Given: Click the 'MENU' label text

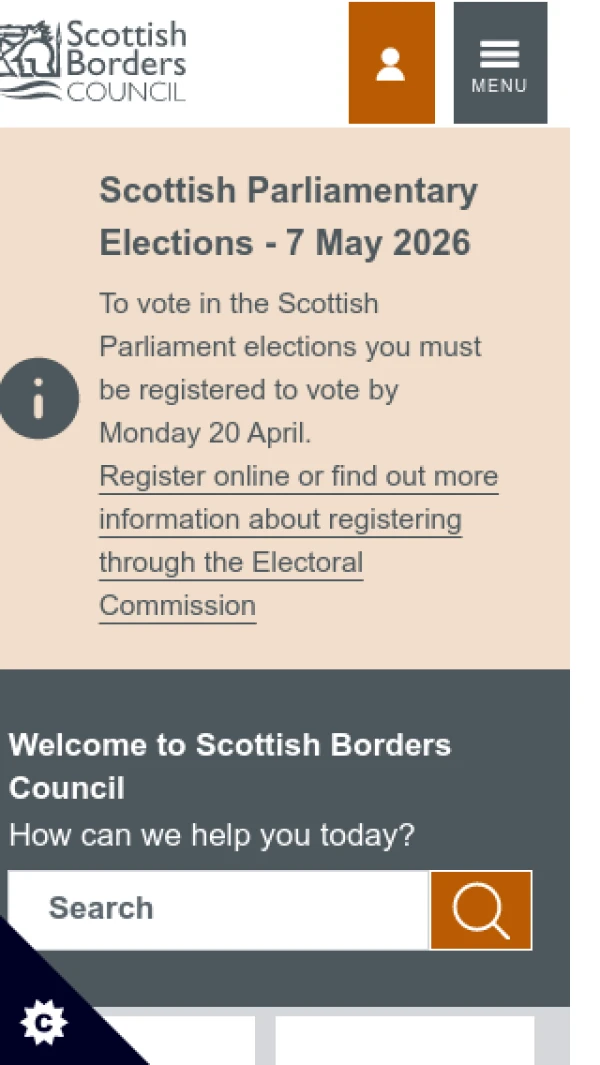Looking at the screenshot, I should [x=500, y=86].
